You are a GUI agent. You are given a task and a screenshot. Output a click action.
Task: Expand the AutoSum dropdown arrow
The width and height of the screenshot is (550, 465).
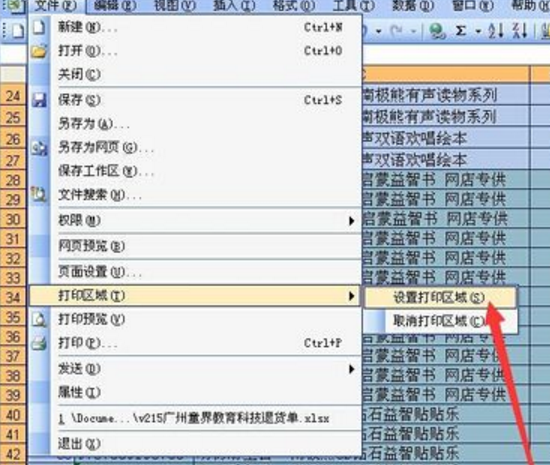coord(478,32)
